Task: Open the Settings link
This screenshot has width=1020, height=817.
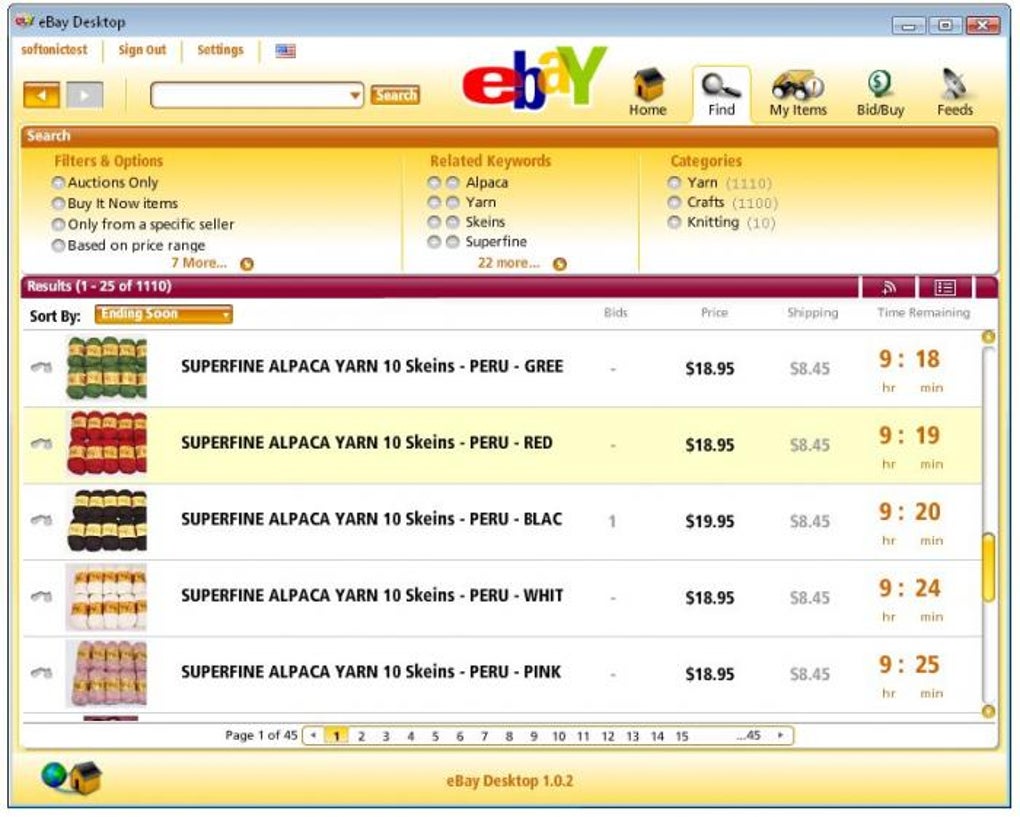Action: point(220,49)
